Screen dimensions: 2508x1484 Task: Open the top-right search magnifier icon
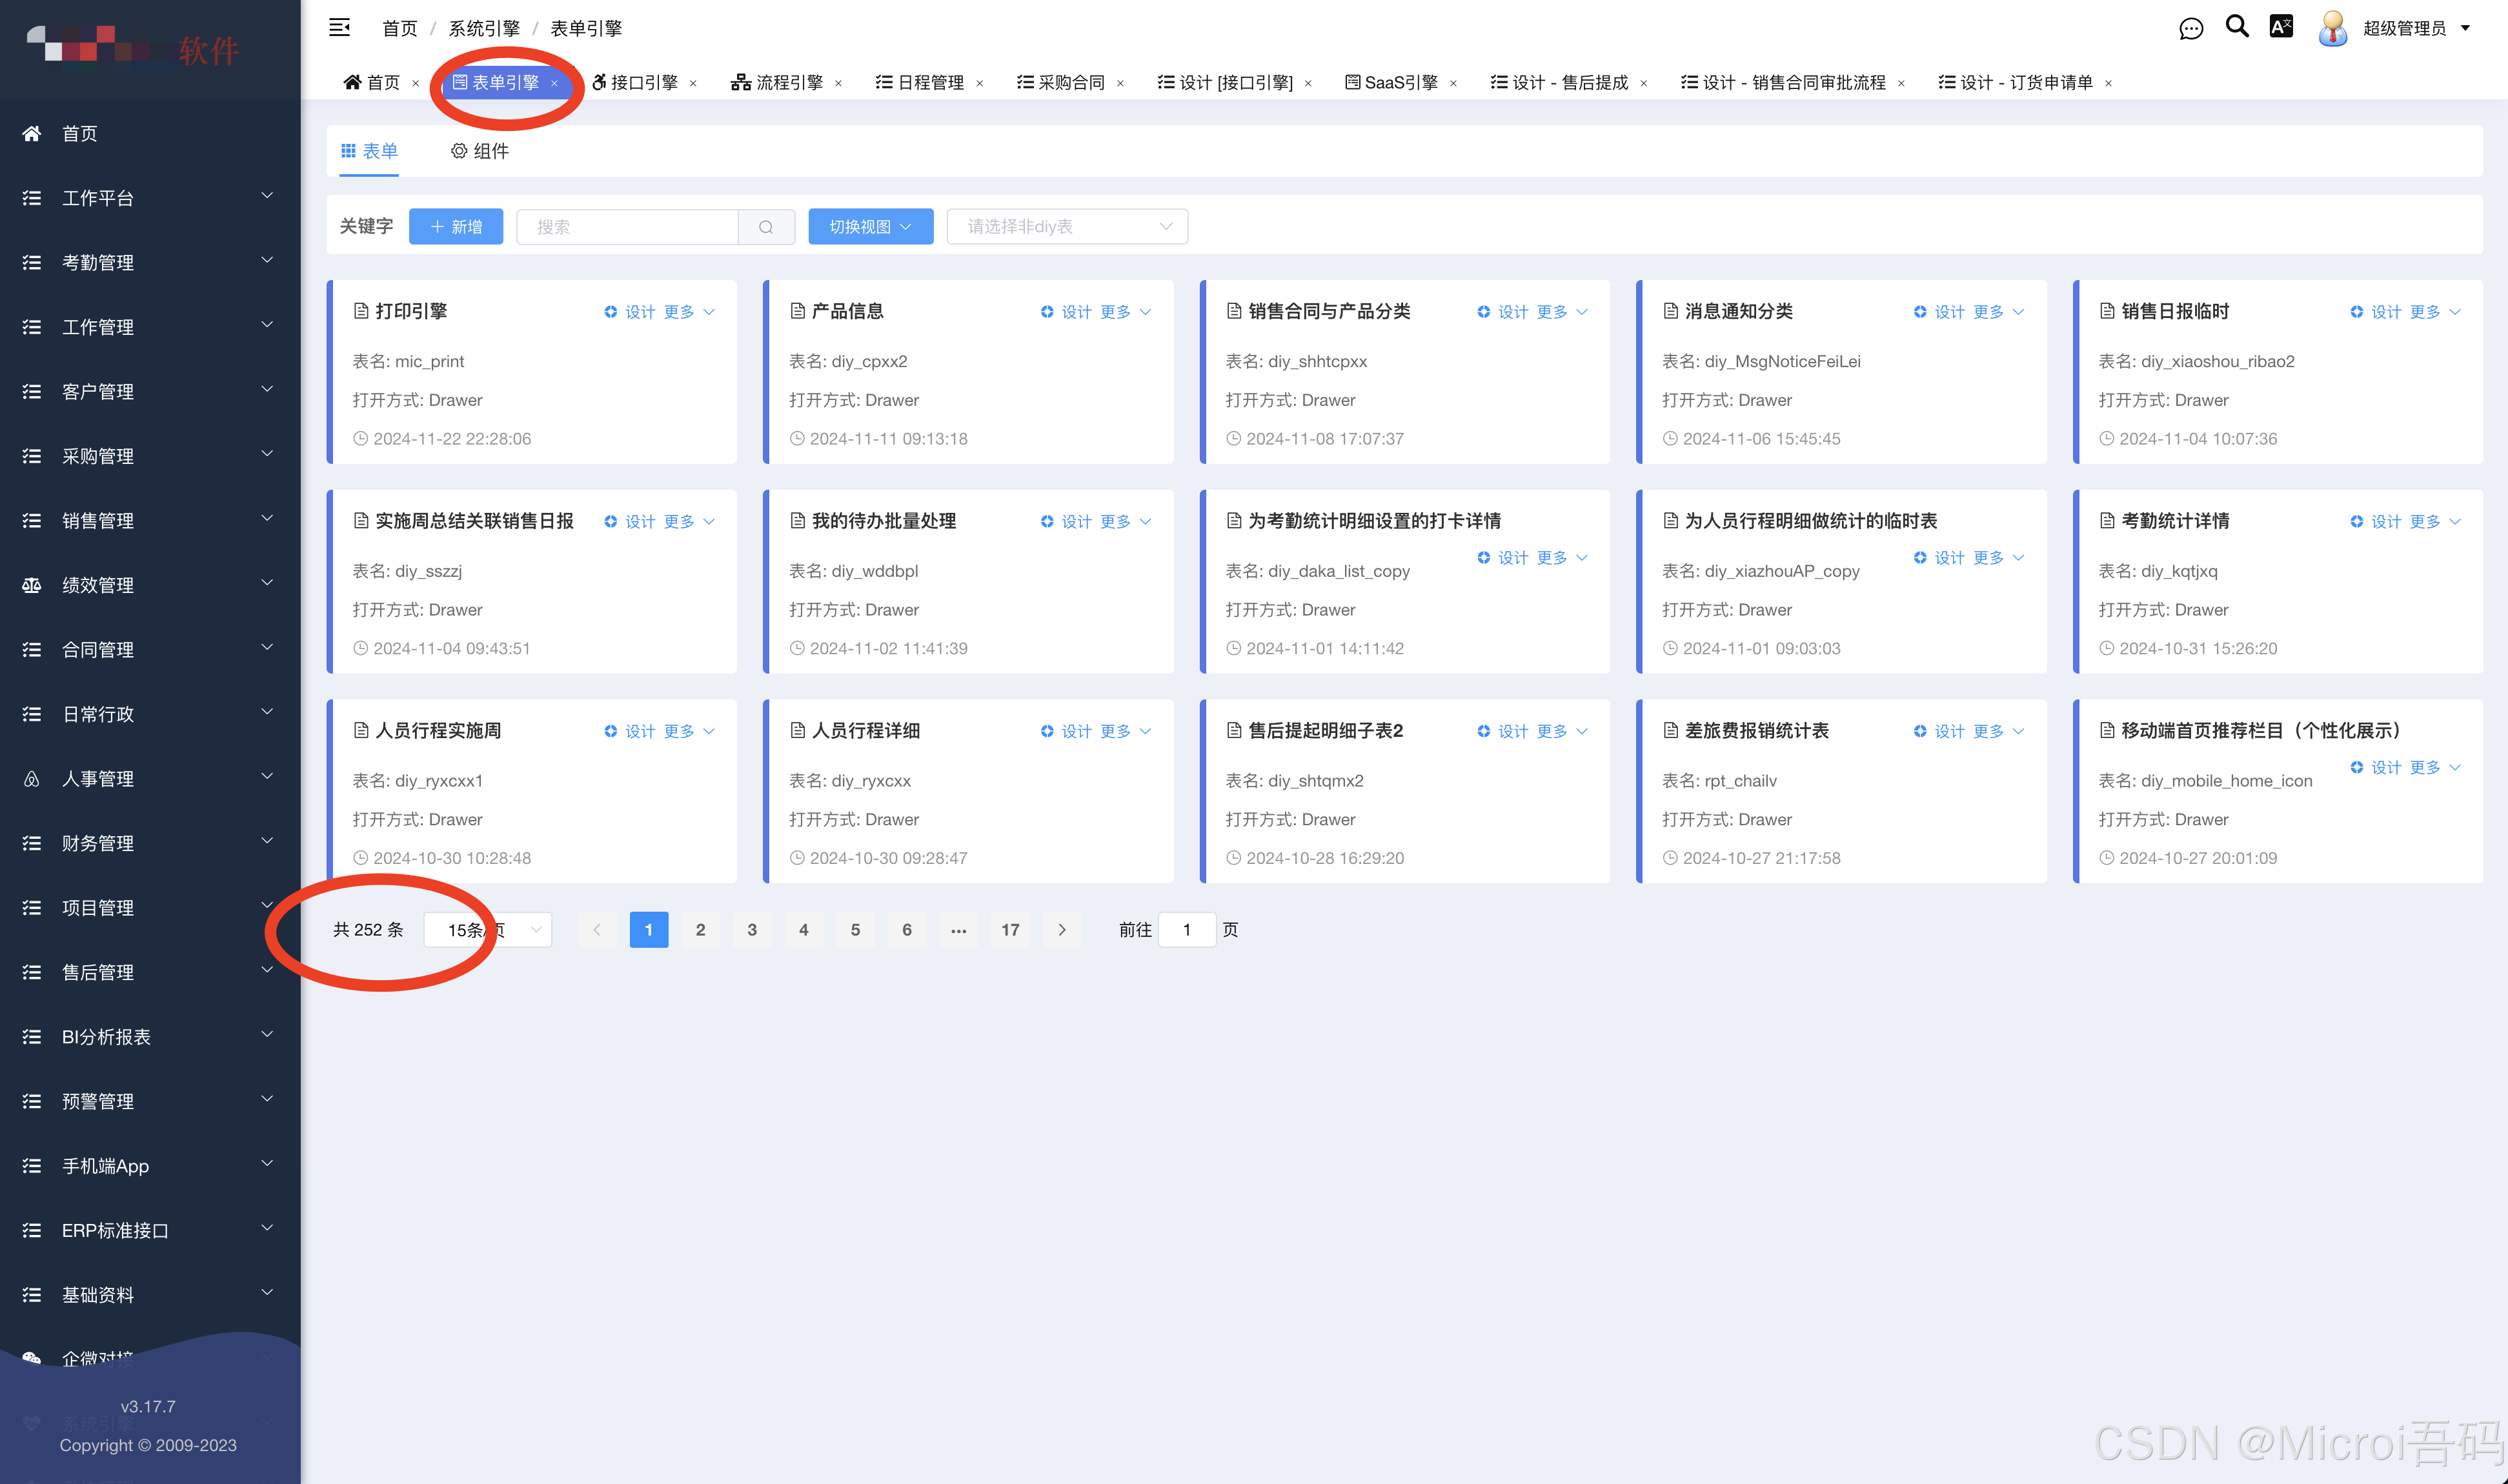(2237, 26)
